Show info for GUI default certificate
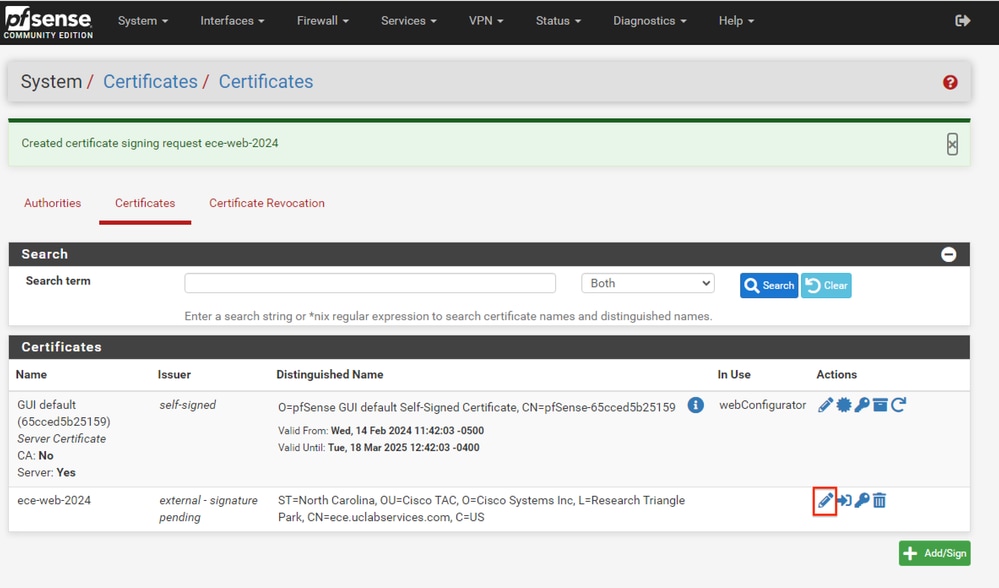 pos(696,405)
